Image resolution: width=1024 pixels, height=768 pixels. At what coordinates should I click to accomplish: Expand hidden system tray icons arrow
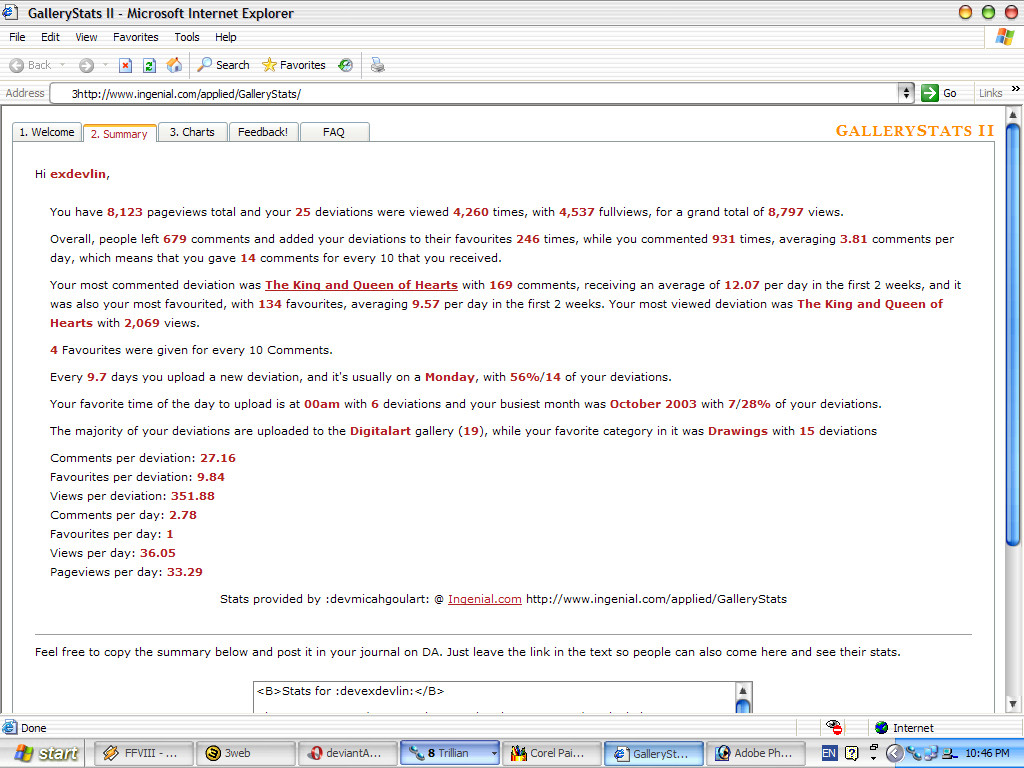[894, 753]
